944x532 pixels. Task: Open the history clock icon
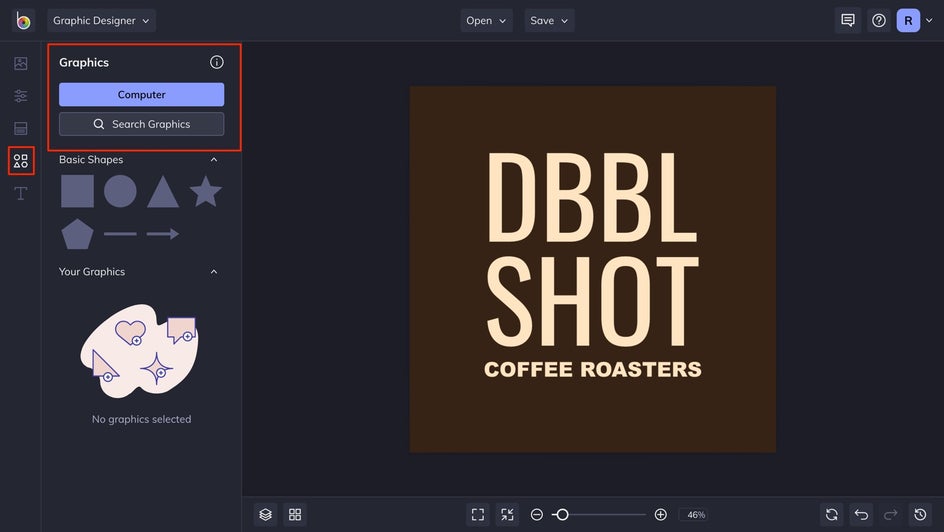921,515
